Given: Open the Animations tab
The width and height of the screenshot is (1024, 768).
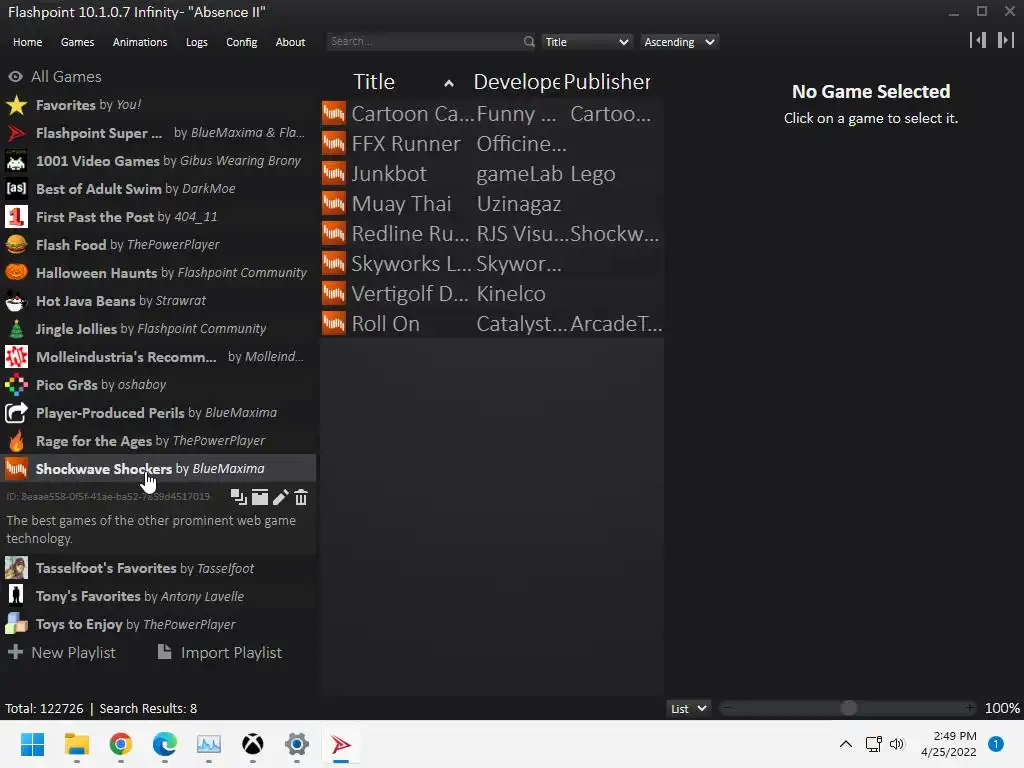Looking at the screenshot, I should point(140,42).
